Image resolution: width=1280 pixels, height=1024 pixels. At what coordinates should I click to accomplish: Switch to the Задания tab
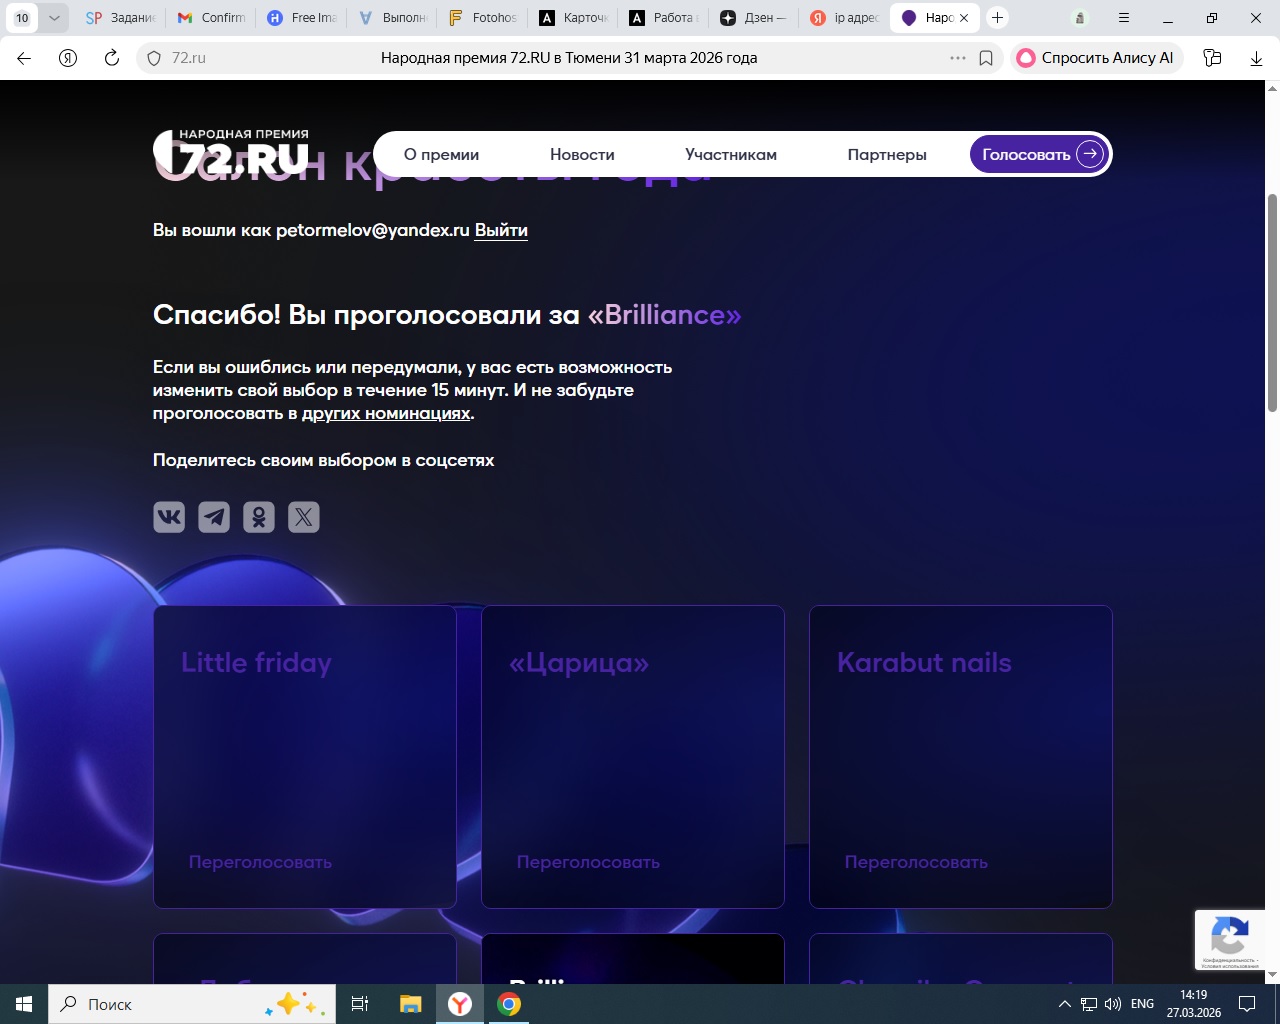pos(120,18)
